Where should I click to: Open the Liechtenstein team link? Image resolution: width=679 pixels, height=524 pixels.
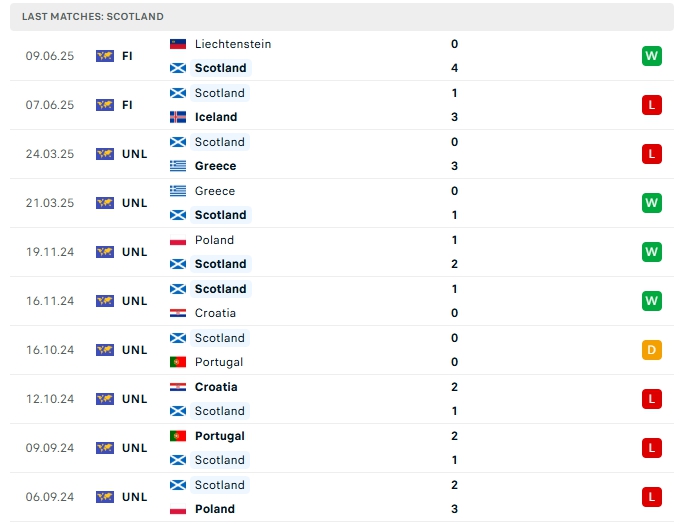click(233, 44)
